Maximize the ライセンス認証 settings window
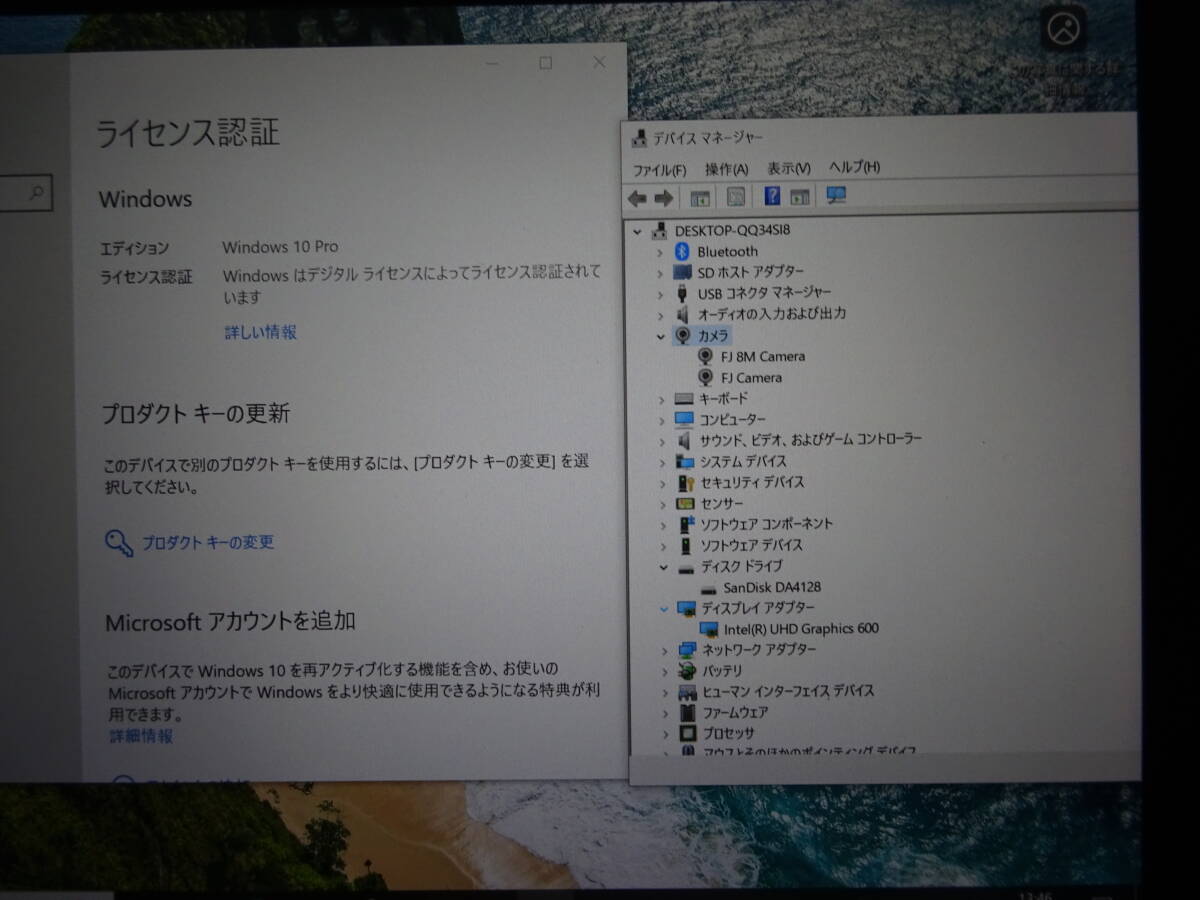Screen dimensions: 1200x900 coord(545,63)
